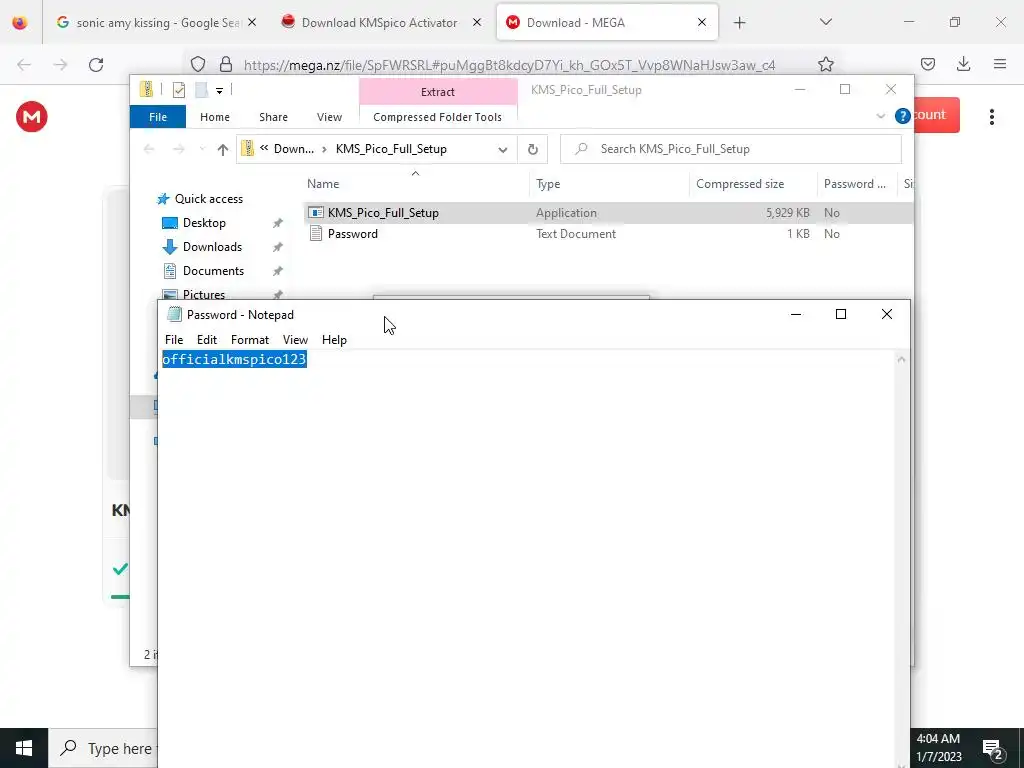Switch to Download KMSpico Activator tab
This screenshot has height=768, width=1024.
(379, 23)
